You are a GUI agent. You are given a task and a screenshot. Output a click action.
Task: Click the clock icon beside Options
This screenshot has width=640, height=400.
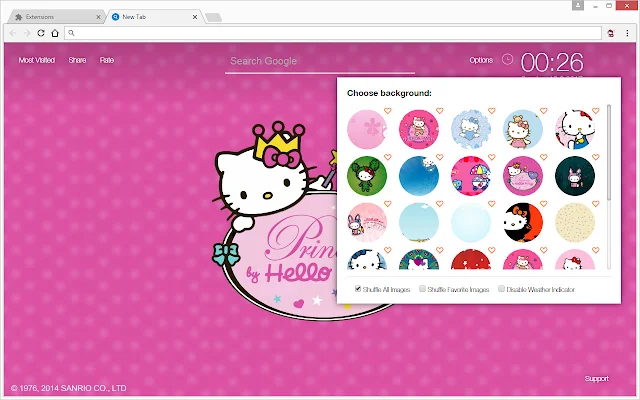[x=507, y=60]
